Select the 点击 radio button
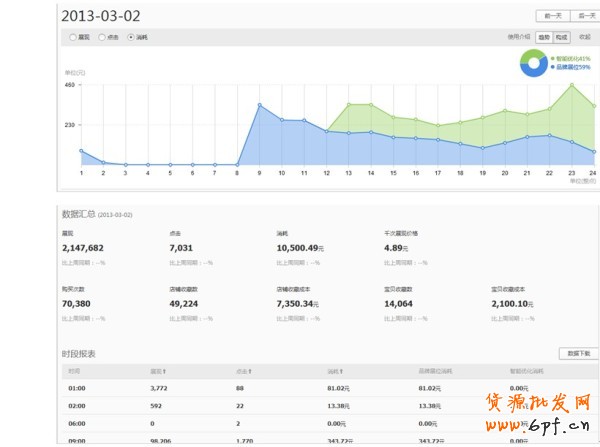This screenshot has height=447, width=600. [100, 37]
